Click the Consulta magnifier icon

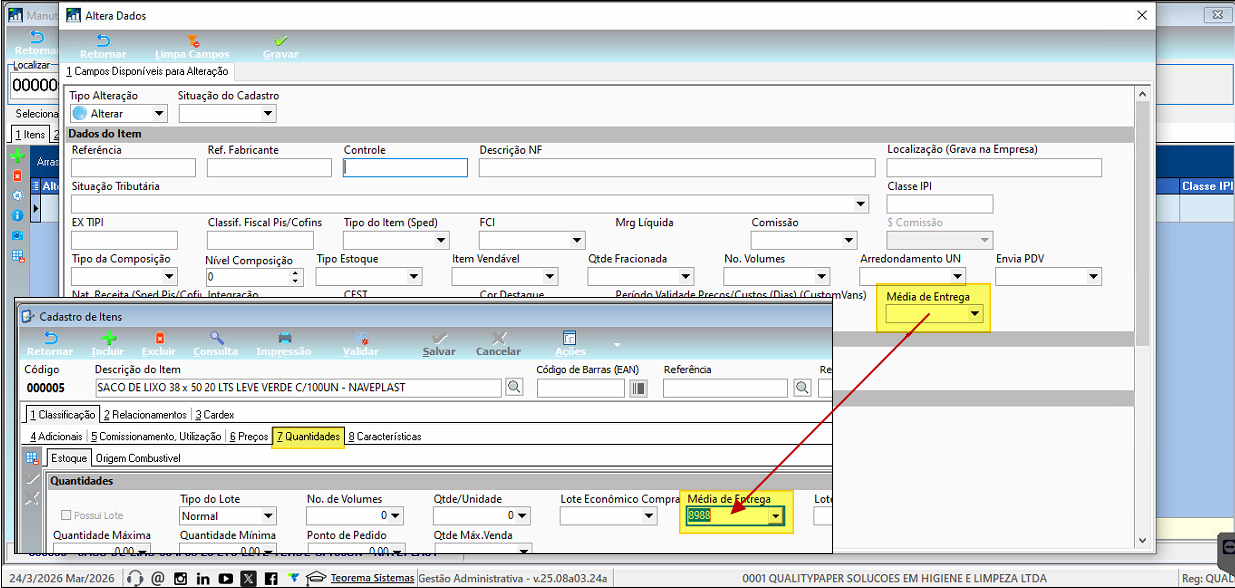(x=215, y=339)
